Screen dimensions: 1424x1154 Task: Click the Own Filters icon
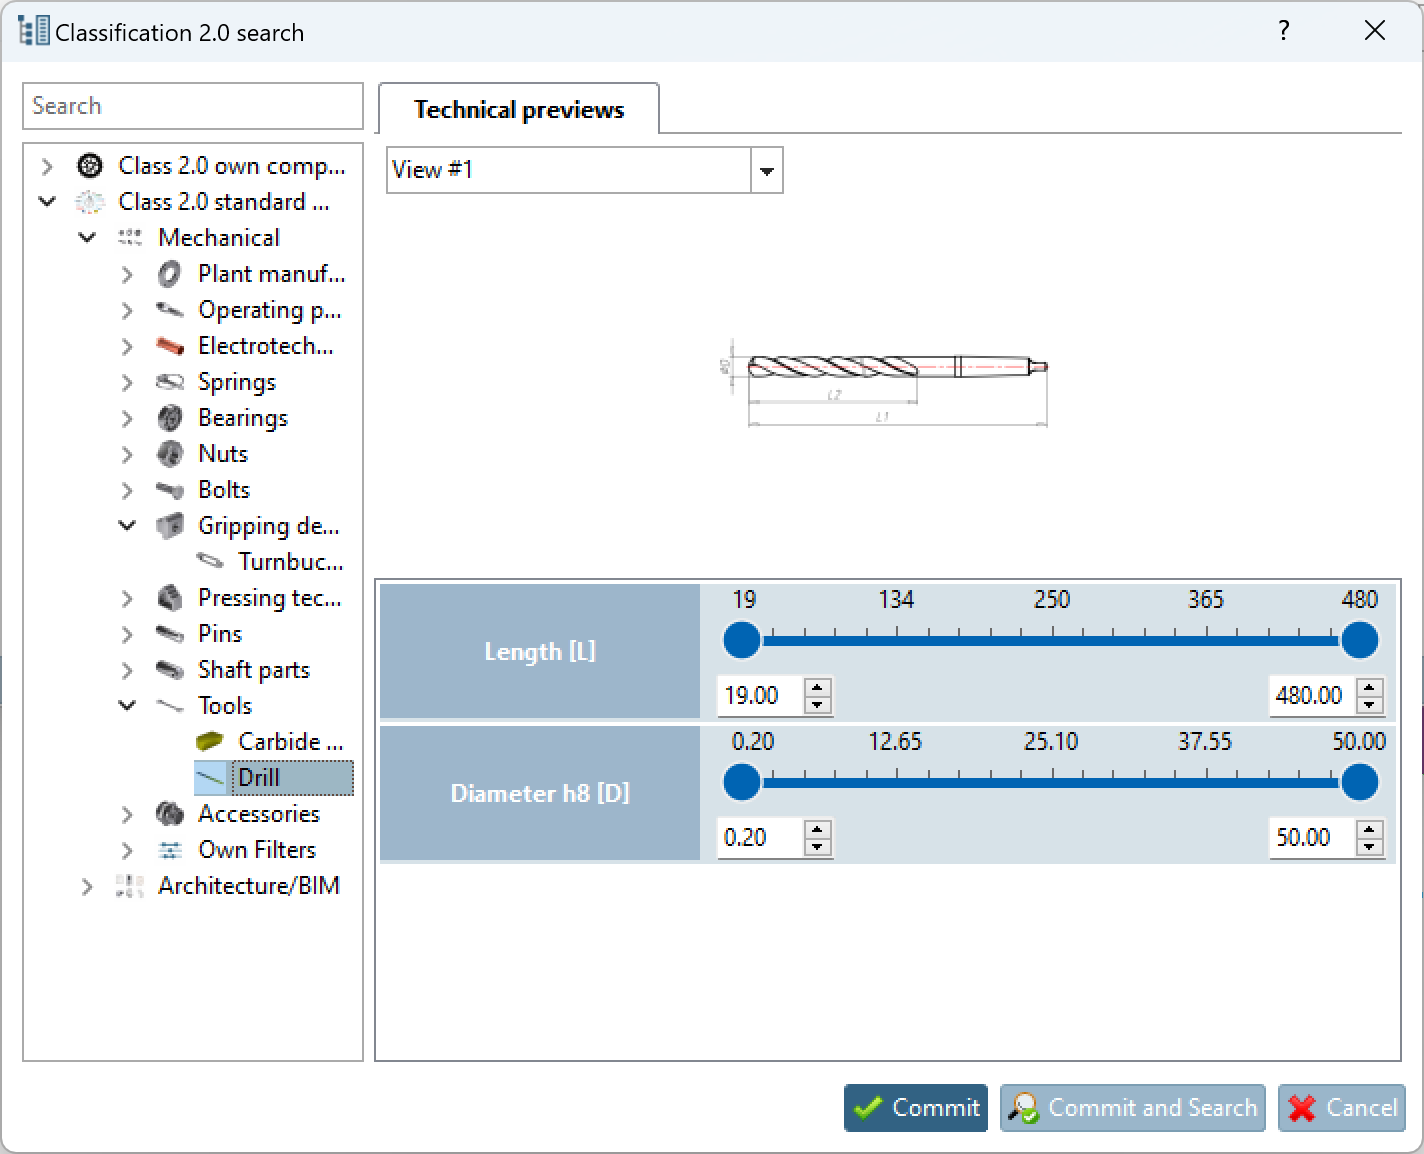pos(170,850)
